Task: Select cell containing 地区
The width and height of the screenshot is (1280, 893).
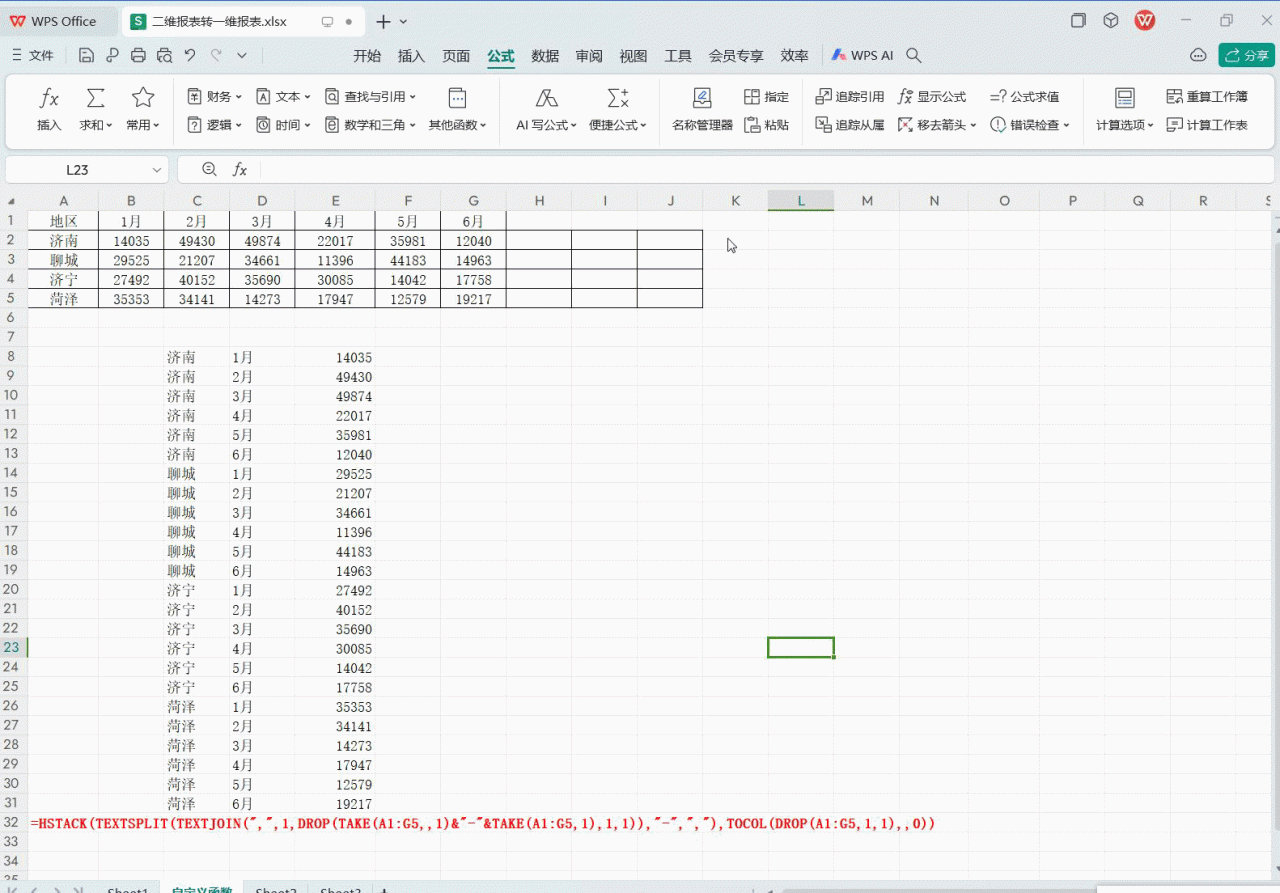Action: (63, 221)
